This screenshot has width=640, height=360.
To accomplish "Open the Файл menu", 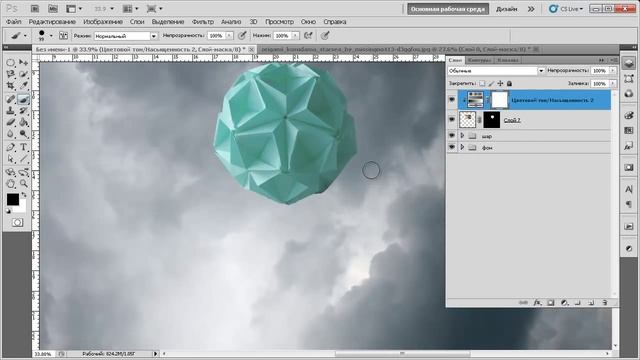I will point(13,22).
